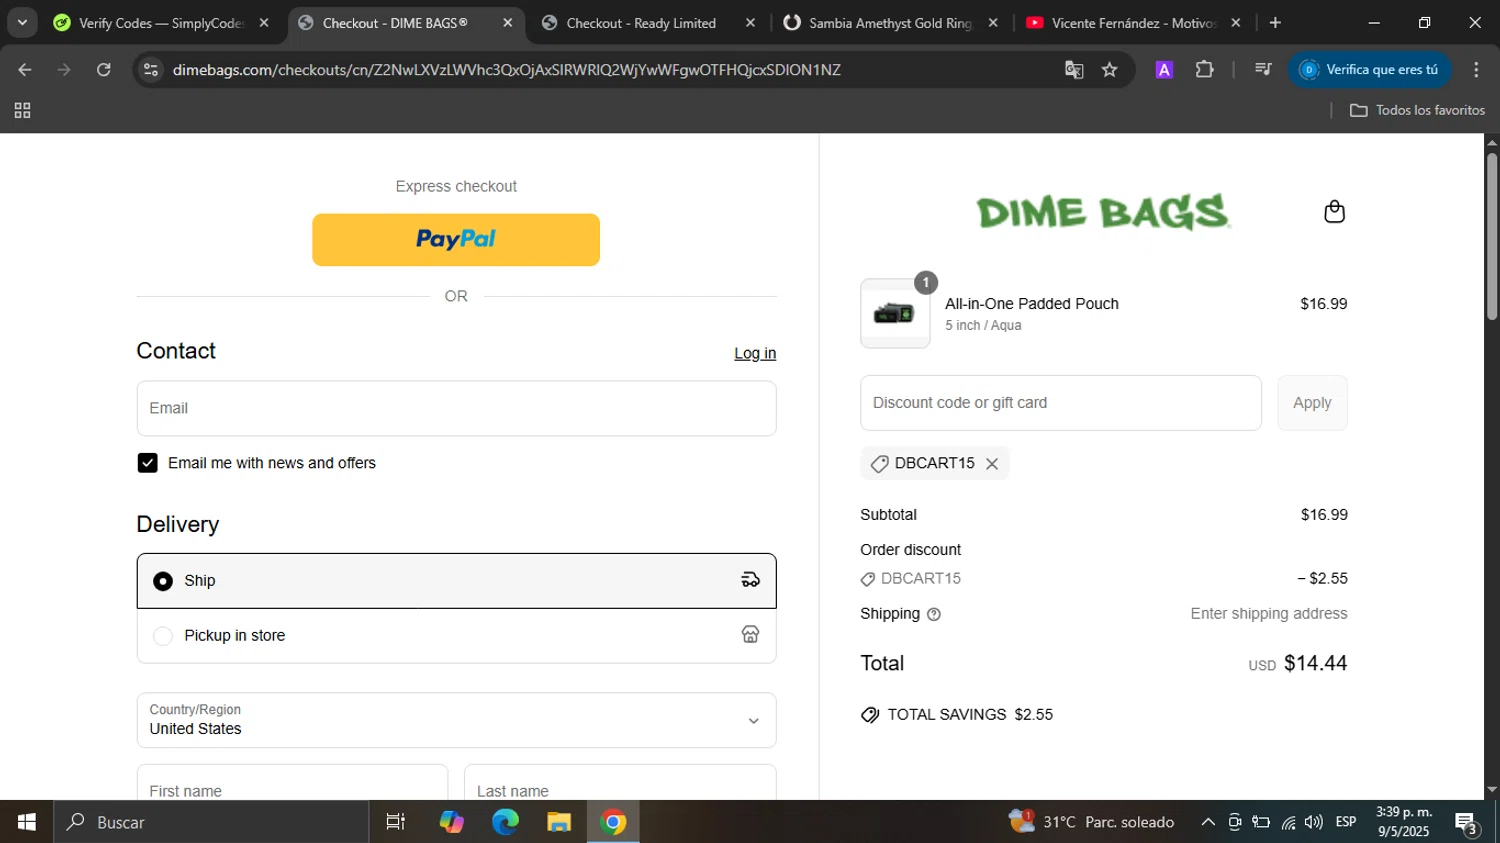Click the All-in-One Padded Pouch thumbnail
This screenshot has width=1500, height=843.
pyautogui.click(x=894, y=313)
